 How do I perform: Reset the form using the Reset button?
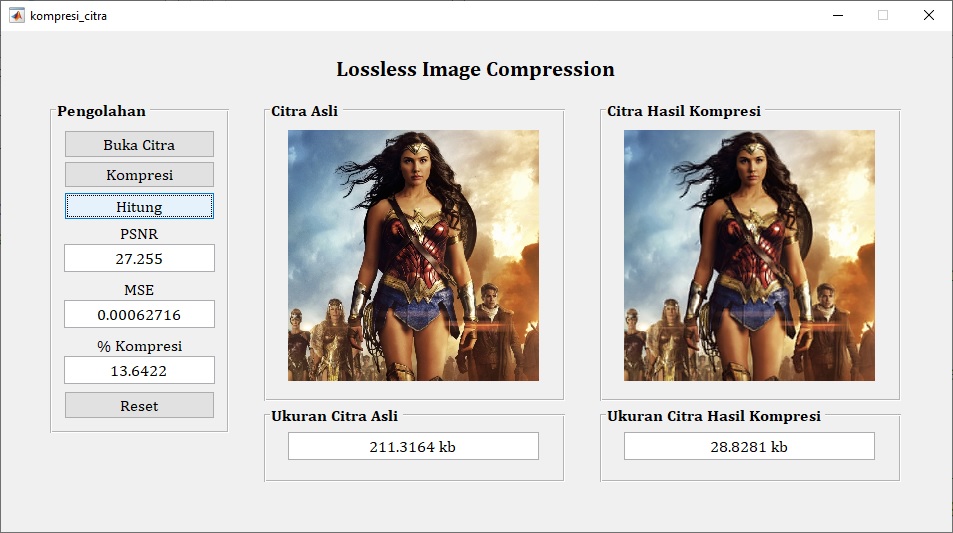tap(139, 405)
